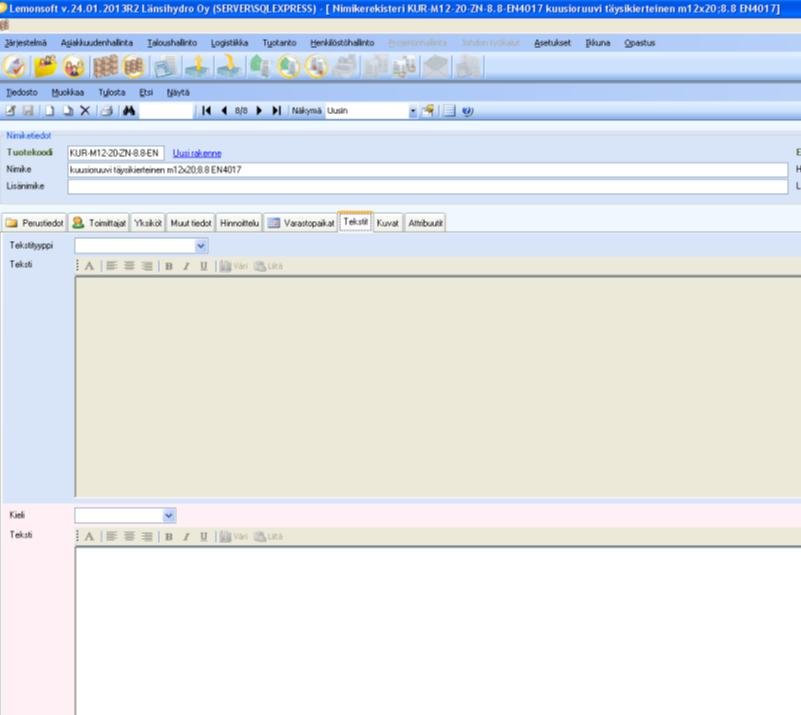
Task: Open the stacked boxes warehouse icon
Action: pos(105,67)
